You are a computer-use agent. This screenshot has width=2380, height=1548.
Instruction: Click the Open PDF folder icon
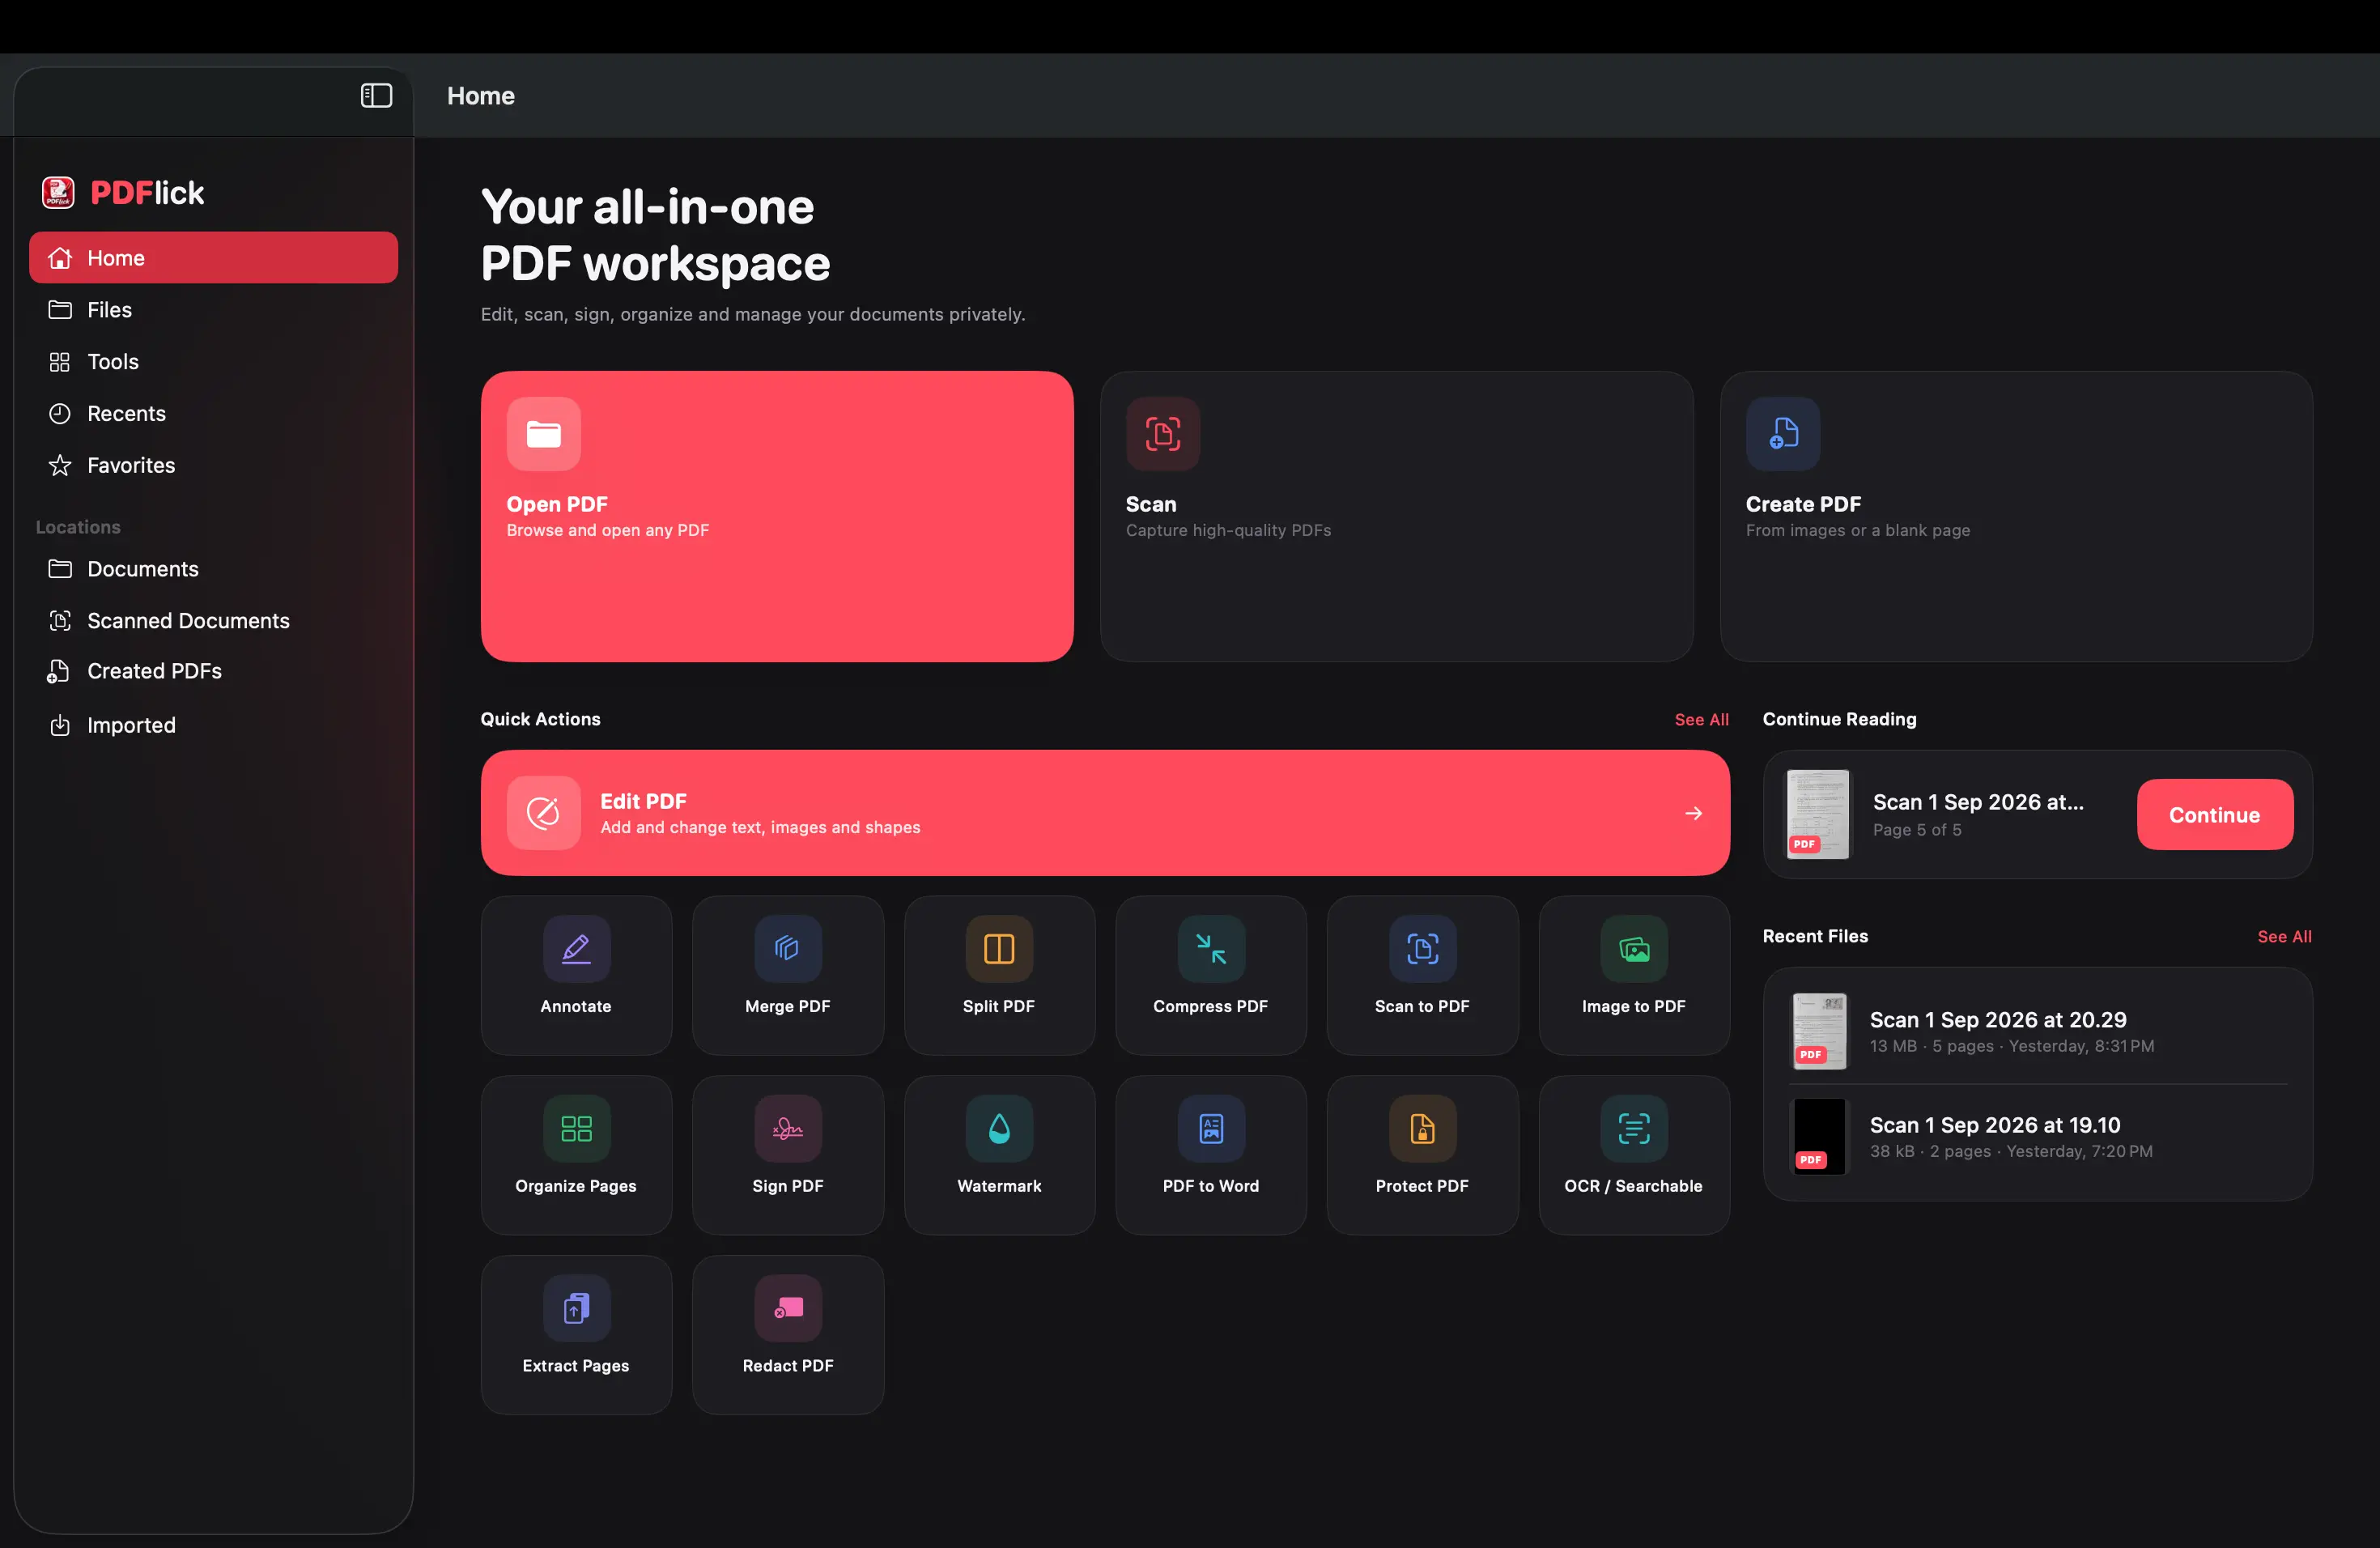pos(544,434)
